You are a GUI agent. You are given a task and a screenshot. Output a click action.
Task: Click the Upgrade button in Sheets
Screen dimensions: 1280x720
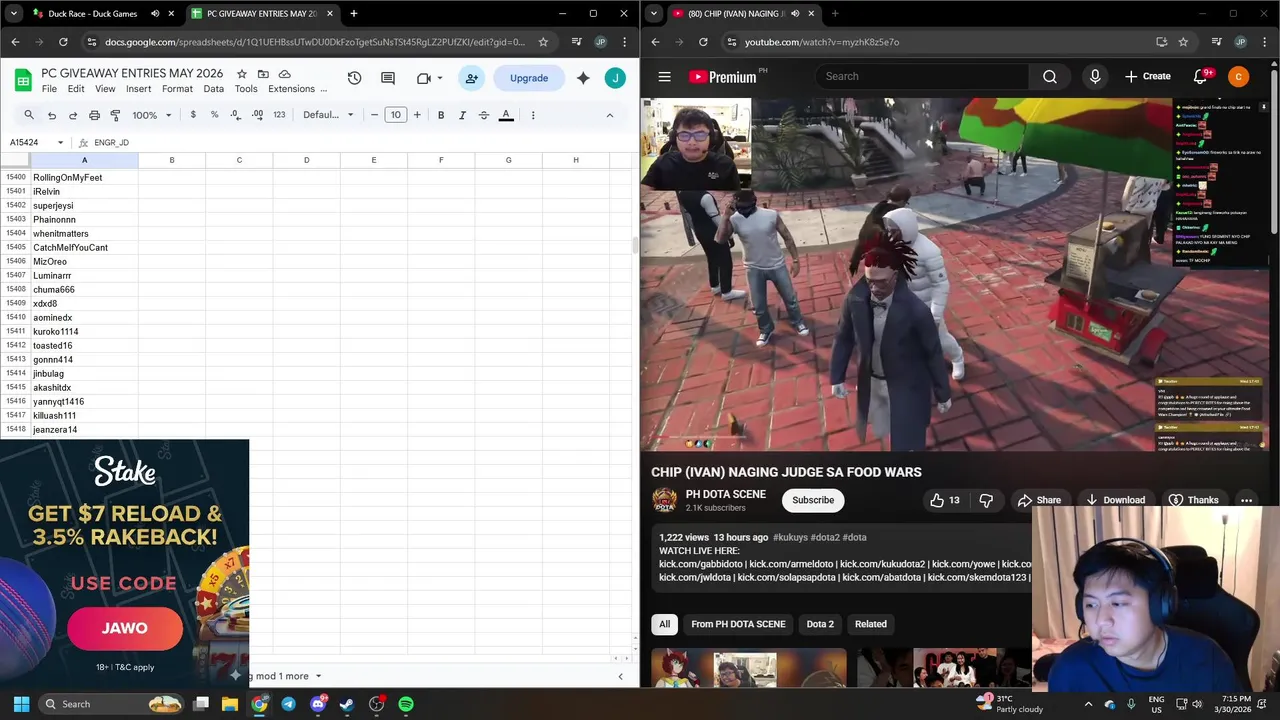click(529, 78)
